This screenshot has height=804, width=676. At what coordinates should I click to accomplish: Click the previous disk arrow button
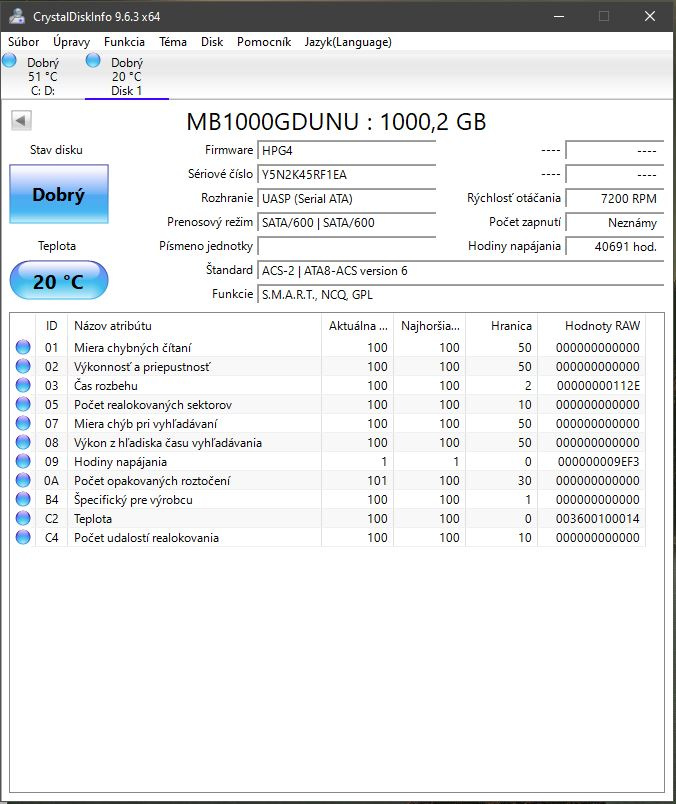pos(21,120)
